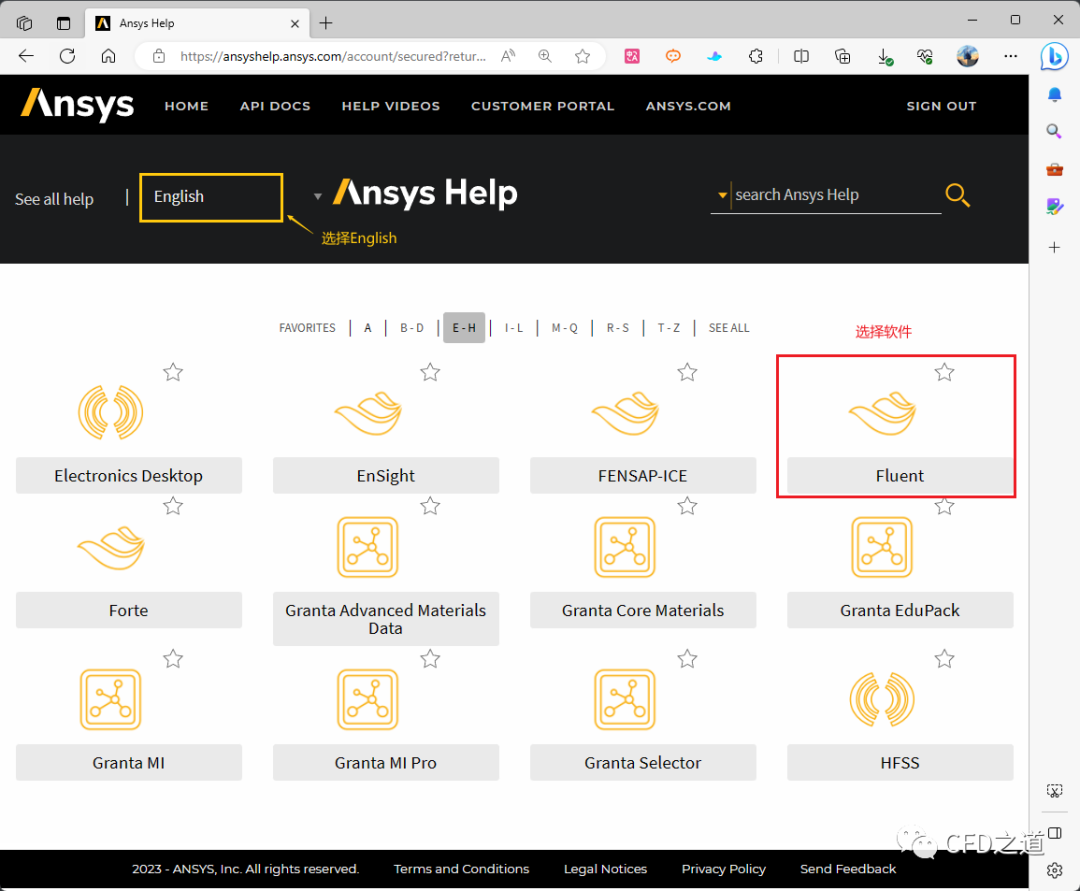Select the I - L alphabet tab
This screenshot has height=891, width=1080.
[x=514, y=328]
